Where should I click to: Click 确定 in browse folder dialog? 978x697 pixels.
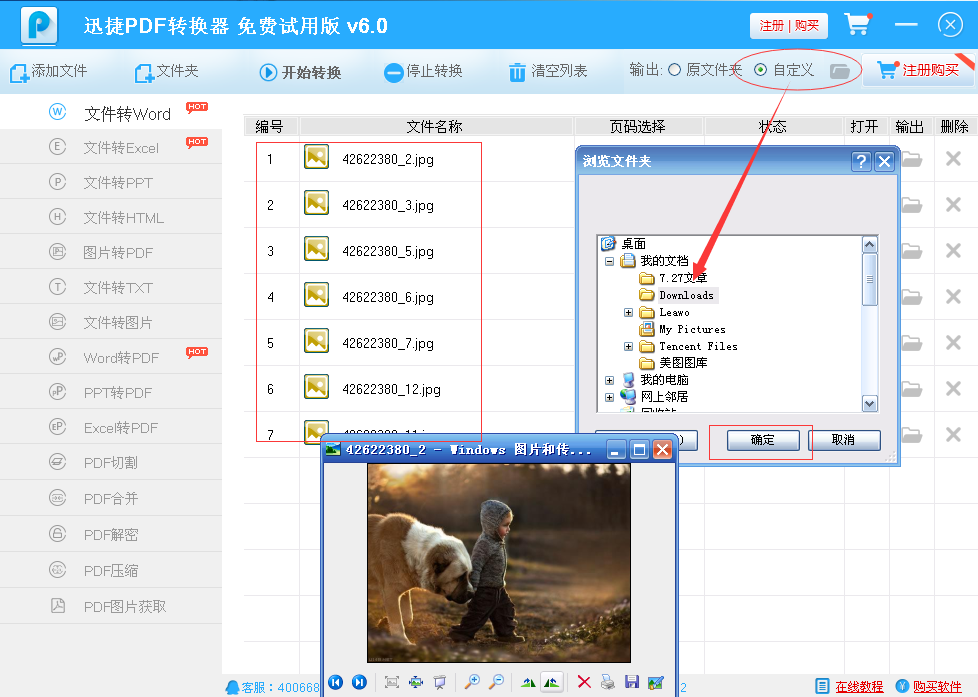[x=763, y=440]
